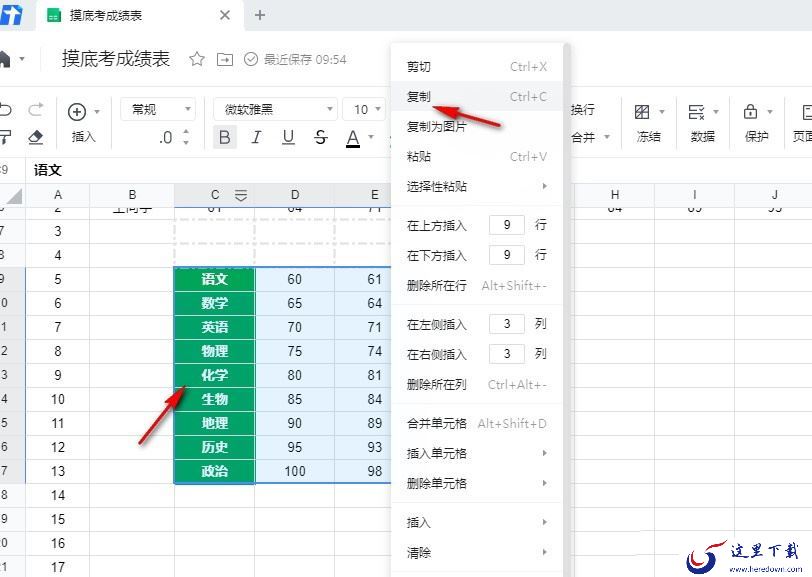The image size is (812, 577).
Task: Click the undo arrow icon
Action: [x=5, y=110]
